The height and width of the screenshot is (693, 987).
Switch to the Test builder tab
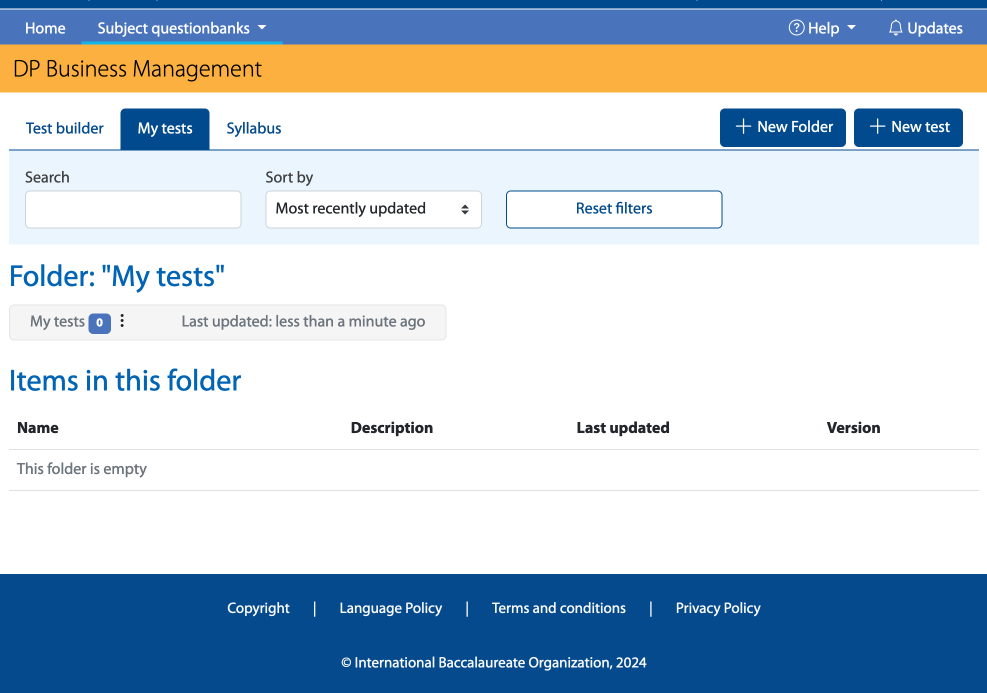65,128
